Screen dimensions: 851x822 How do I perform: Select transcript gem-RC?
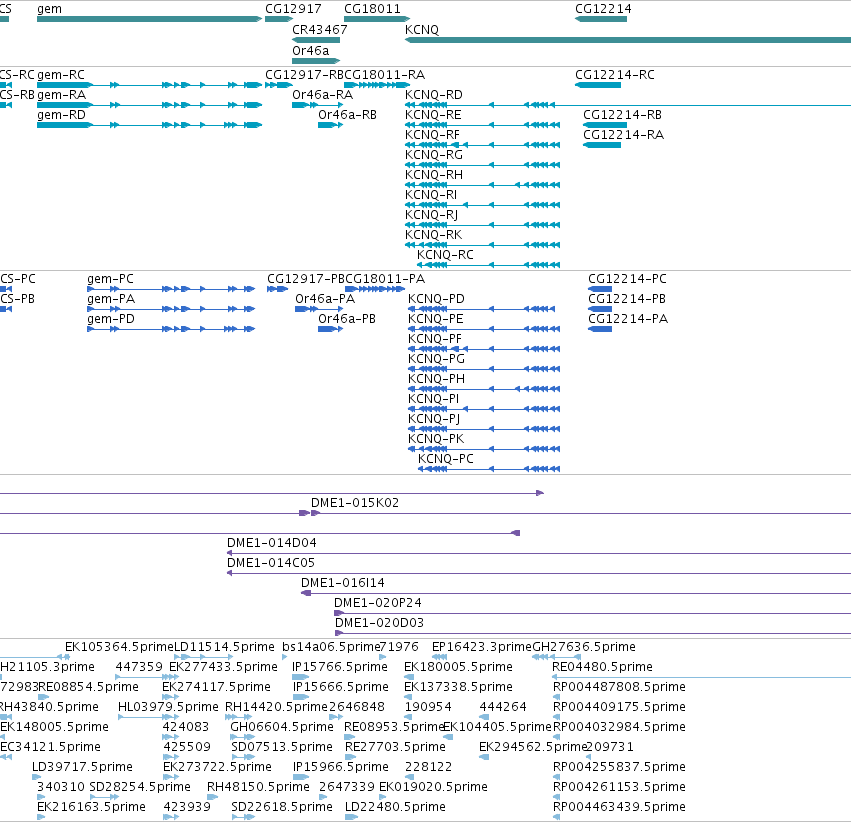pos(149,85)
